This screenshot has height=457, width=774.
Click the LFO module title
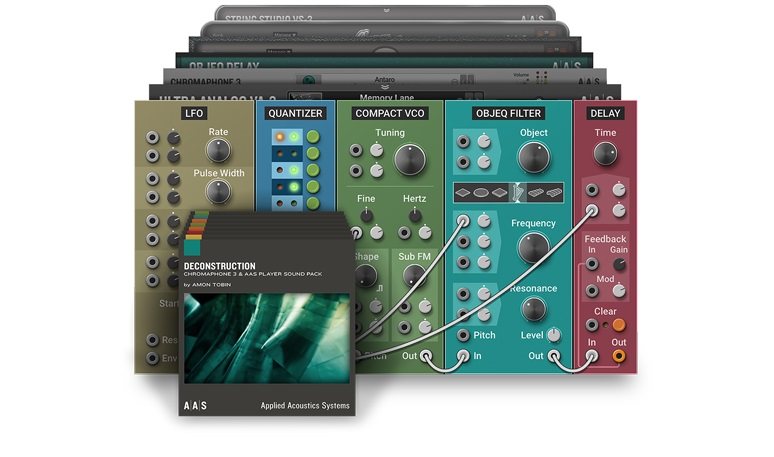point(194,114)
